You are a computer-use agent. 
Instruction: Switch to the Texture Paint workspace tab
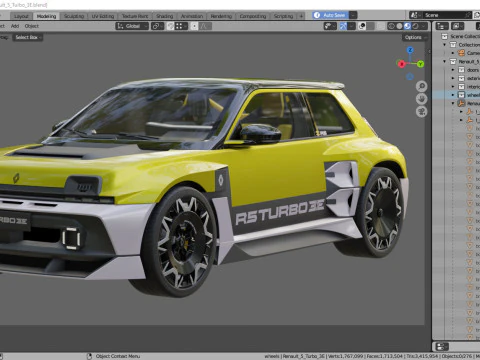pyautogui.click(x=135, y=16)
